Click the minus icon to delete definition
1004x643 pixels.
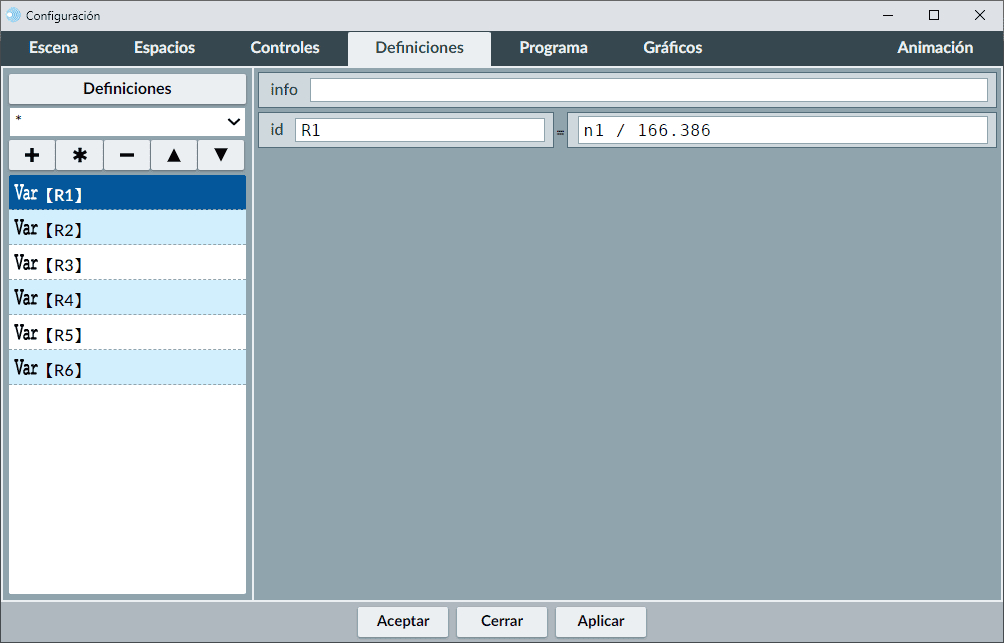[127, 155]
